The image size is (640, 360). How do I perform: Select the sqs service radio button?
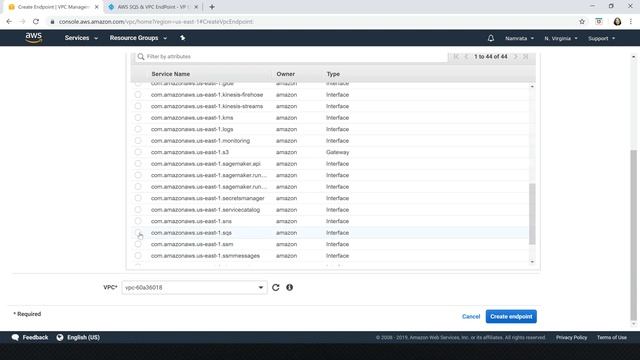(138, 232)
